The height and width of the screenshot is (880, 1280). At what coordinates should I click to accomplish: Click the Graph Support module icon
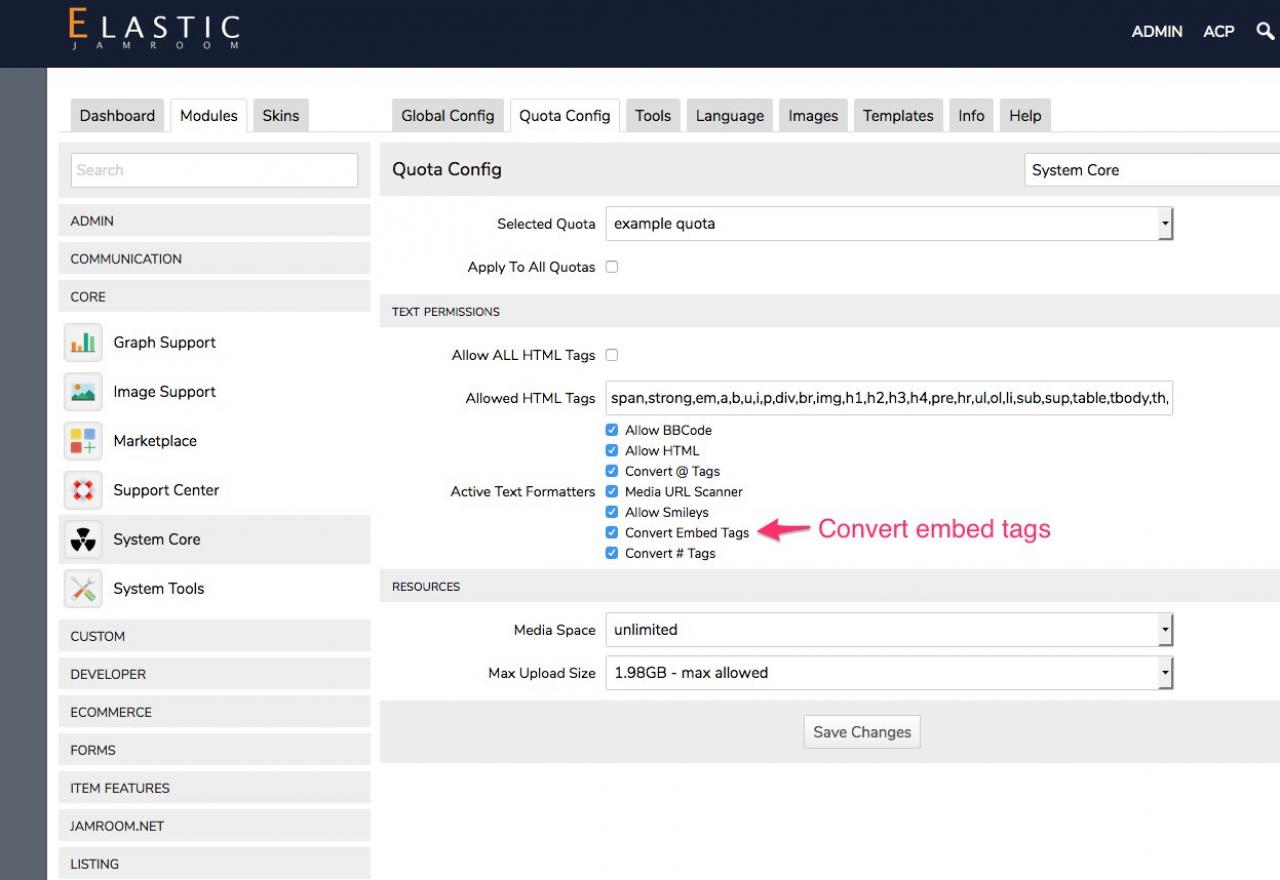83,343
